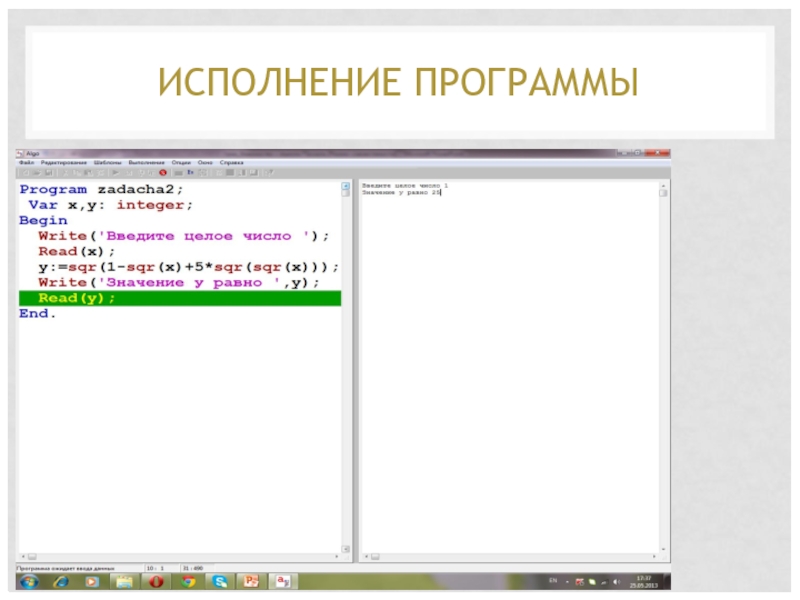Click the 'Begin' keyword line
800x600 pixels.
(43, 220)
